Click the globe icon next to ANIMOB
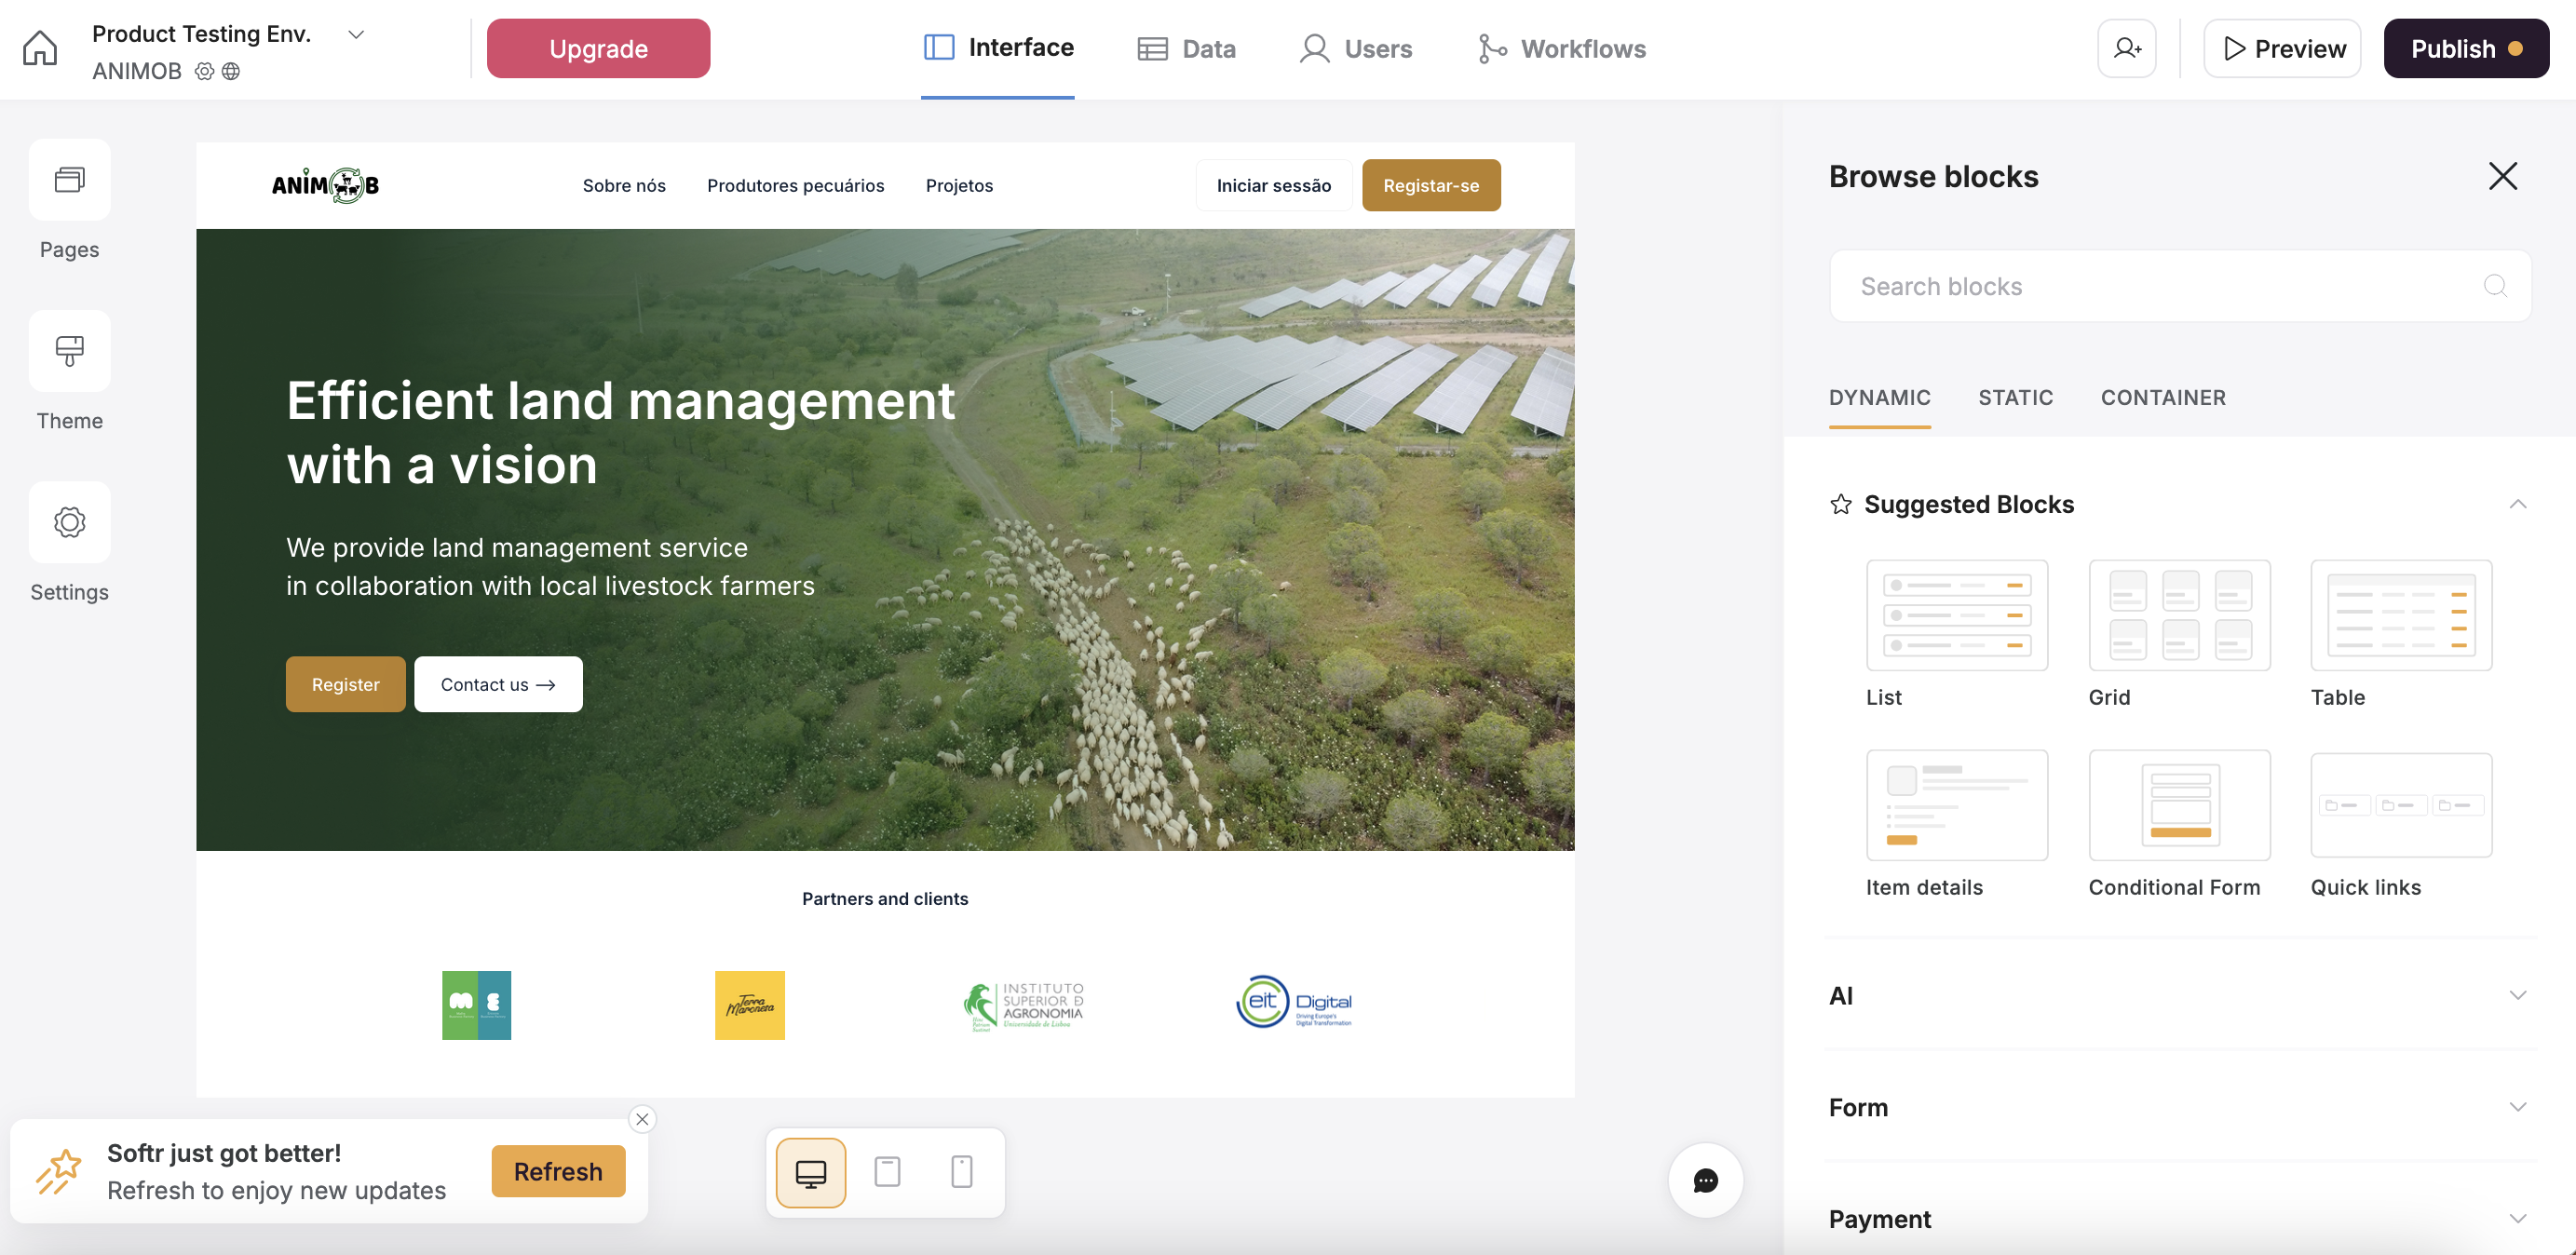2576x1255 pixels. pos(231,71)
